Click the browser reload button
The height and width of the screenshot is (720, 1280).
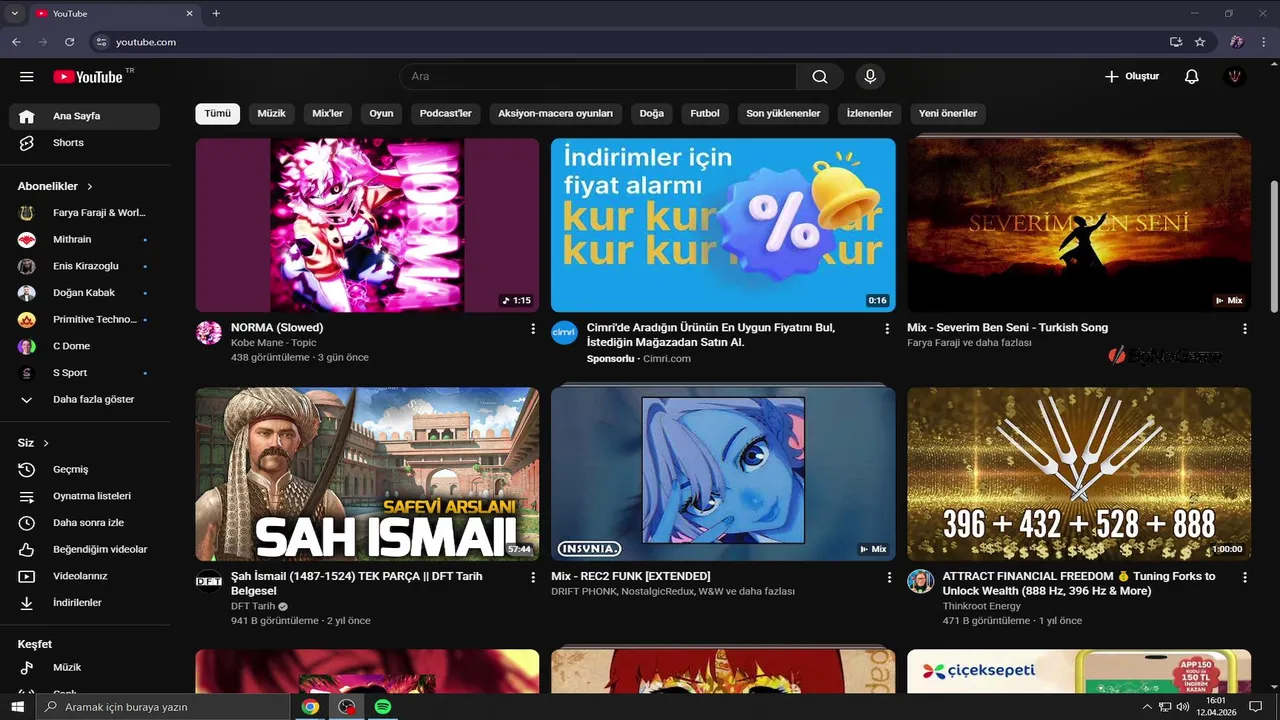70,42
